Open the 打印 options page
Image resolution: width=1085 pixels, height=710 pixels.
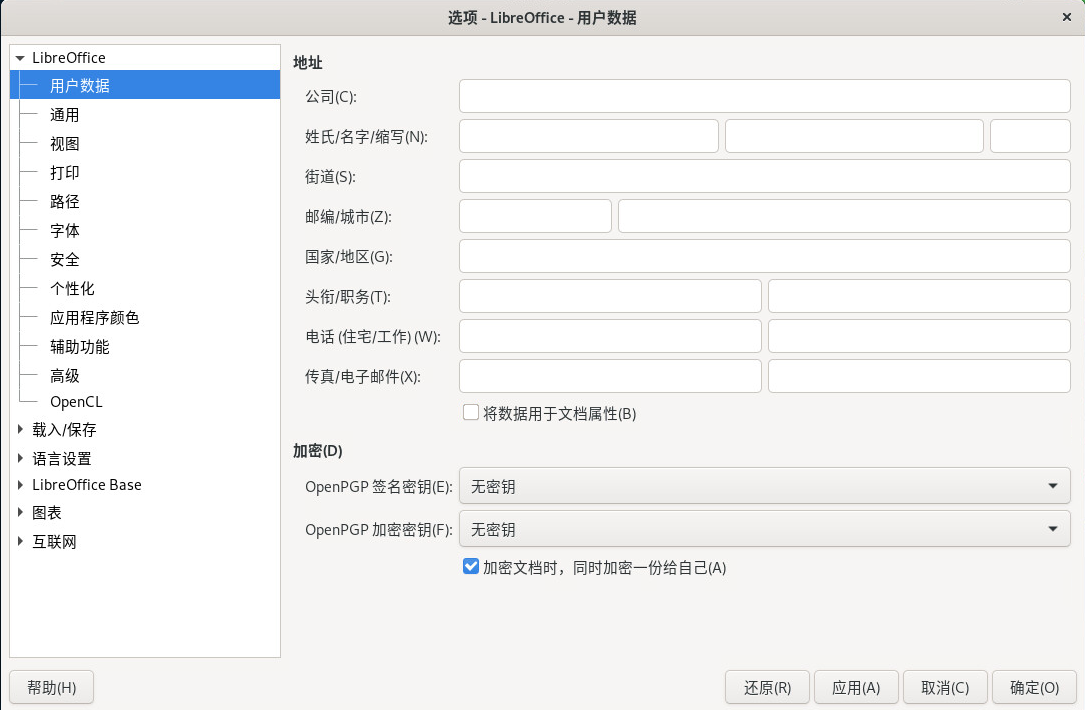tap(64, 172)
